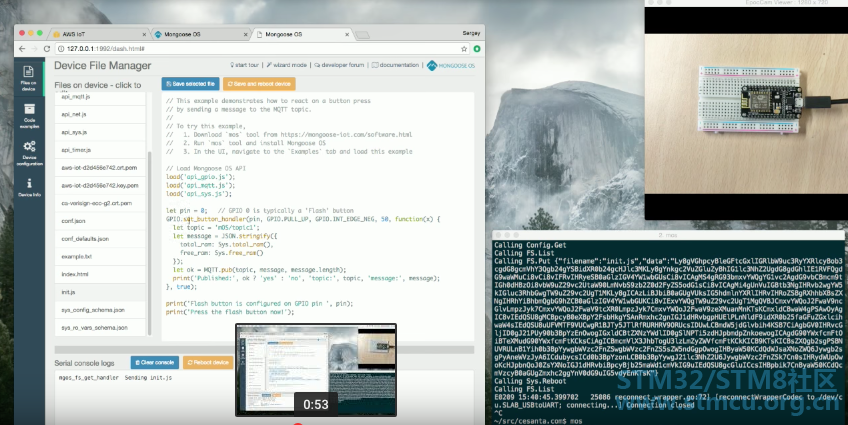This screenshot has width=848, height=425.
Task: Click Save selected file button
Action: point(190,84)
